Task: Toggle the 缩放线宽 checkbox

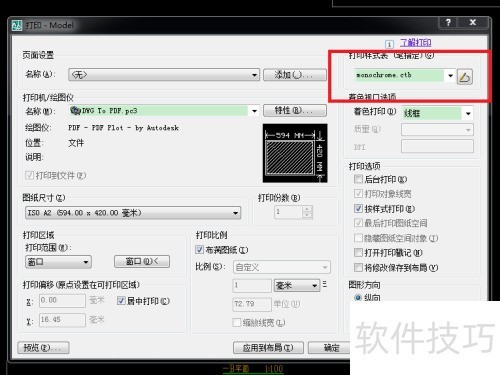Action: (237, 322)
